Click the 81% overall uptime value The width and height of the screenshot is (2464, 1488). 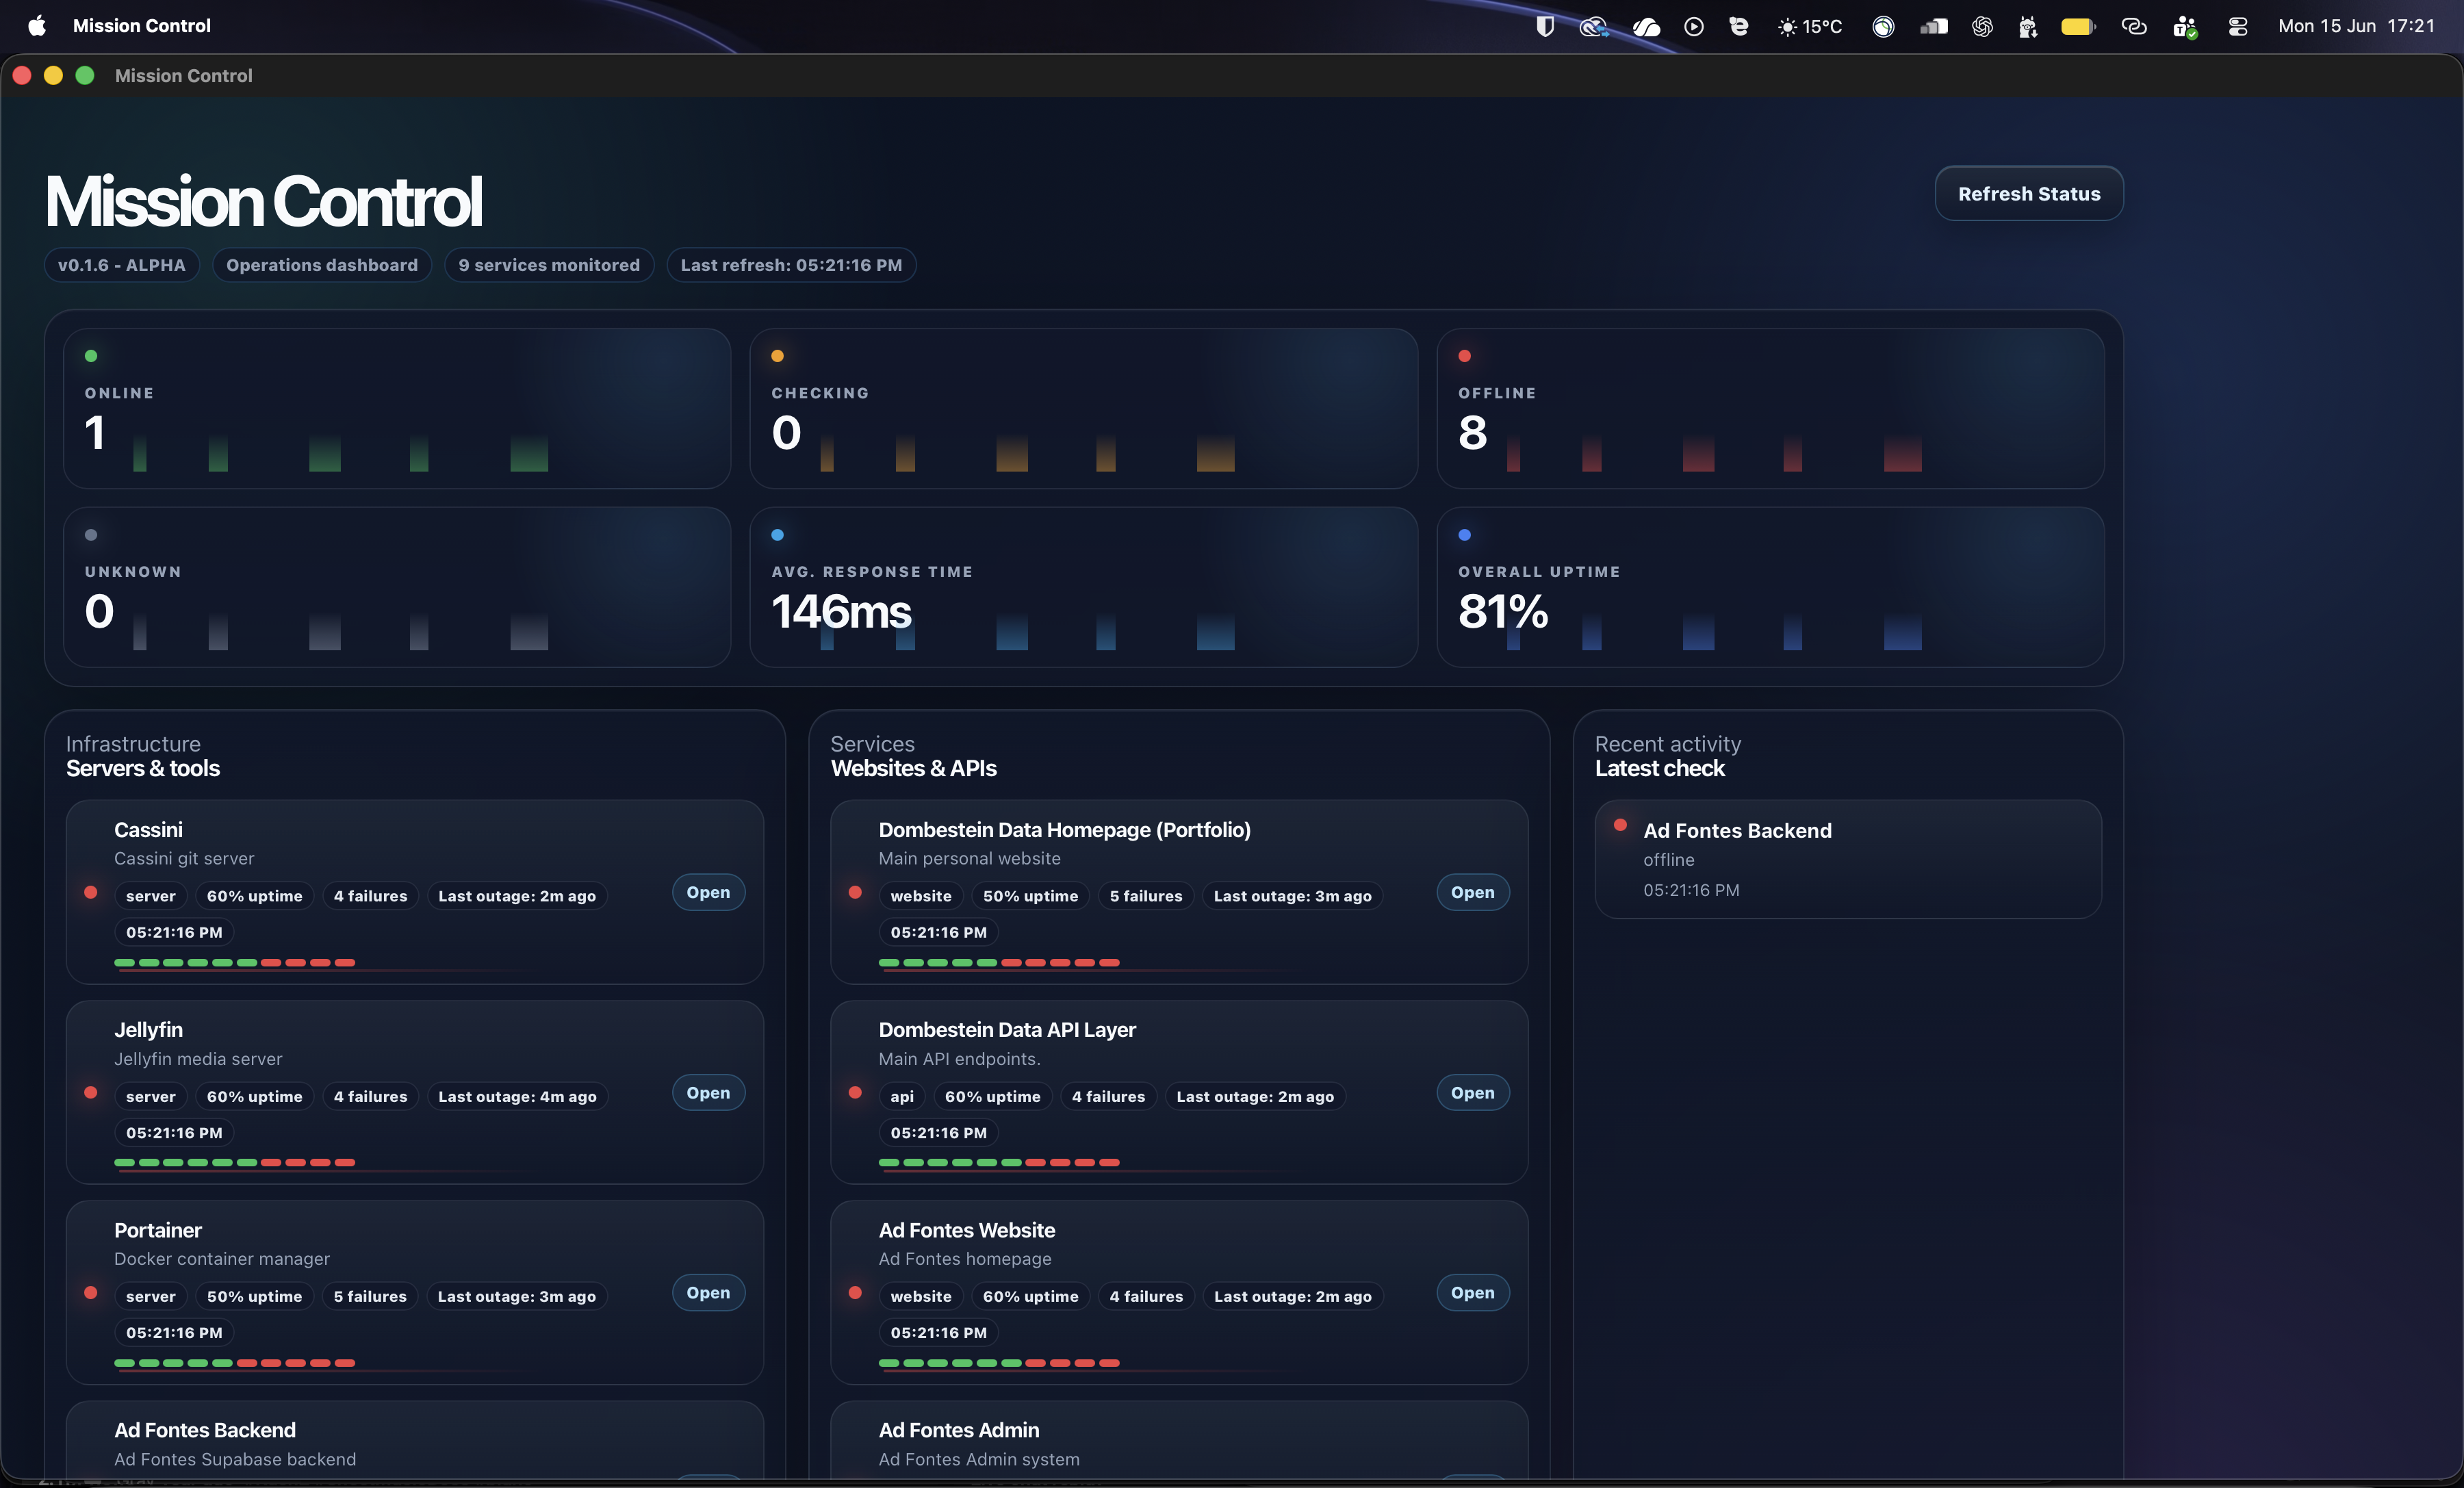point(1503,611)
